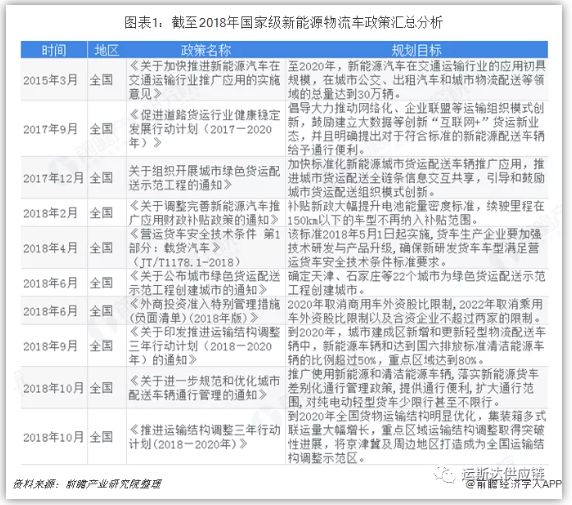Screen dimensions: 572x505
Task: Click the @前瞻经济学人APP watermark
Action: pyautogui.click(x=514, y=484)
